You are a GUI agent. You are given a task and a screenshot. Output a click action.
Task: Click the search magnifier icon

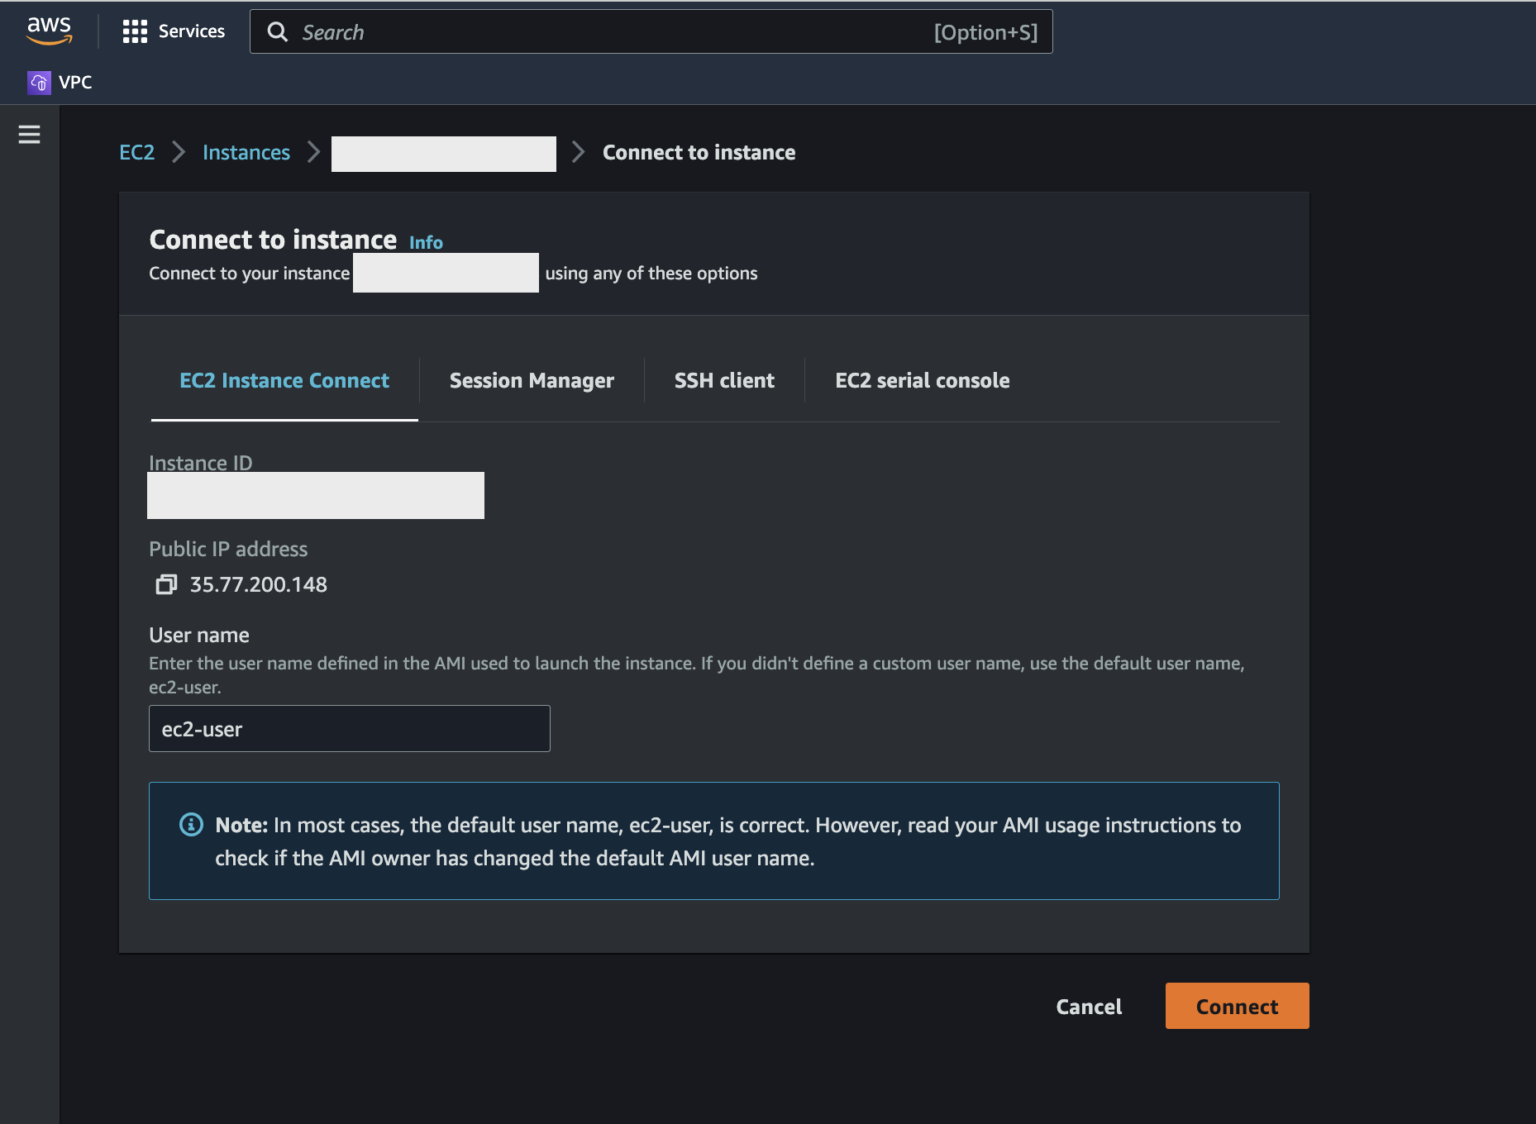click(x=277, y=31)
